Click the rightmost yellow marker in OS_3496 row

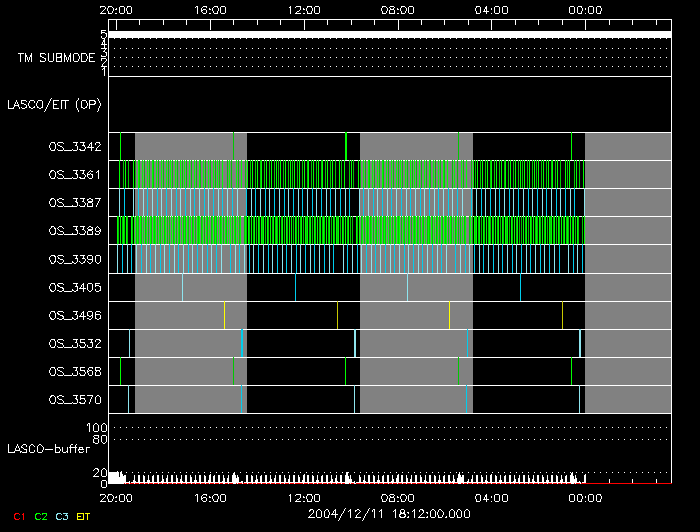click(562, 315)
